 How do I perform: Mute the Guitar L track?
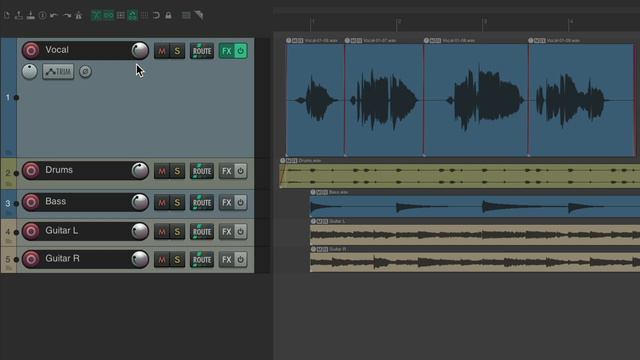pyautogui.click(x=162, y=231)
